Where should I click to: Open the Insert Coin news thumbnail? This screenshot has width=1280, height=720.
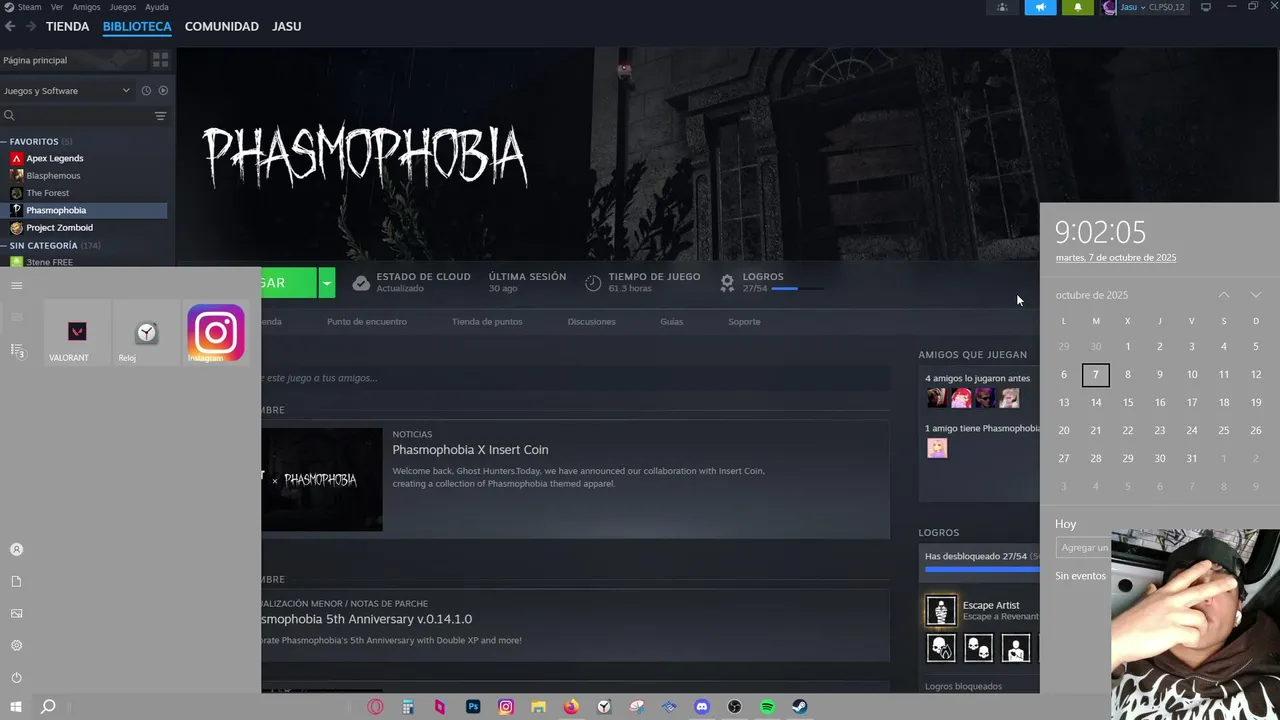[322, 480]
